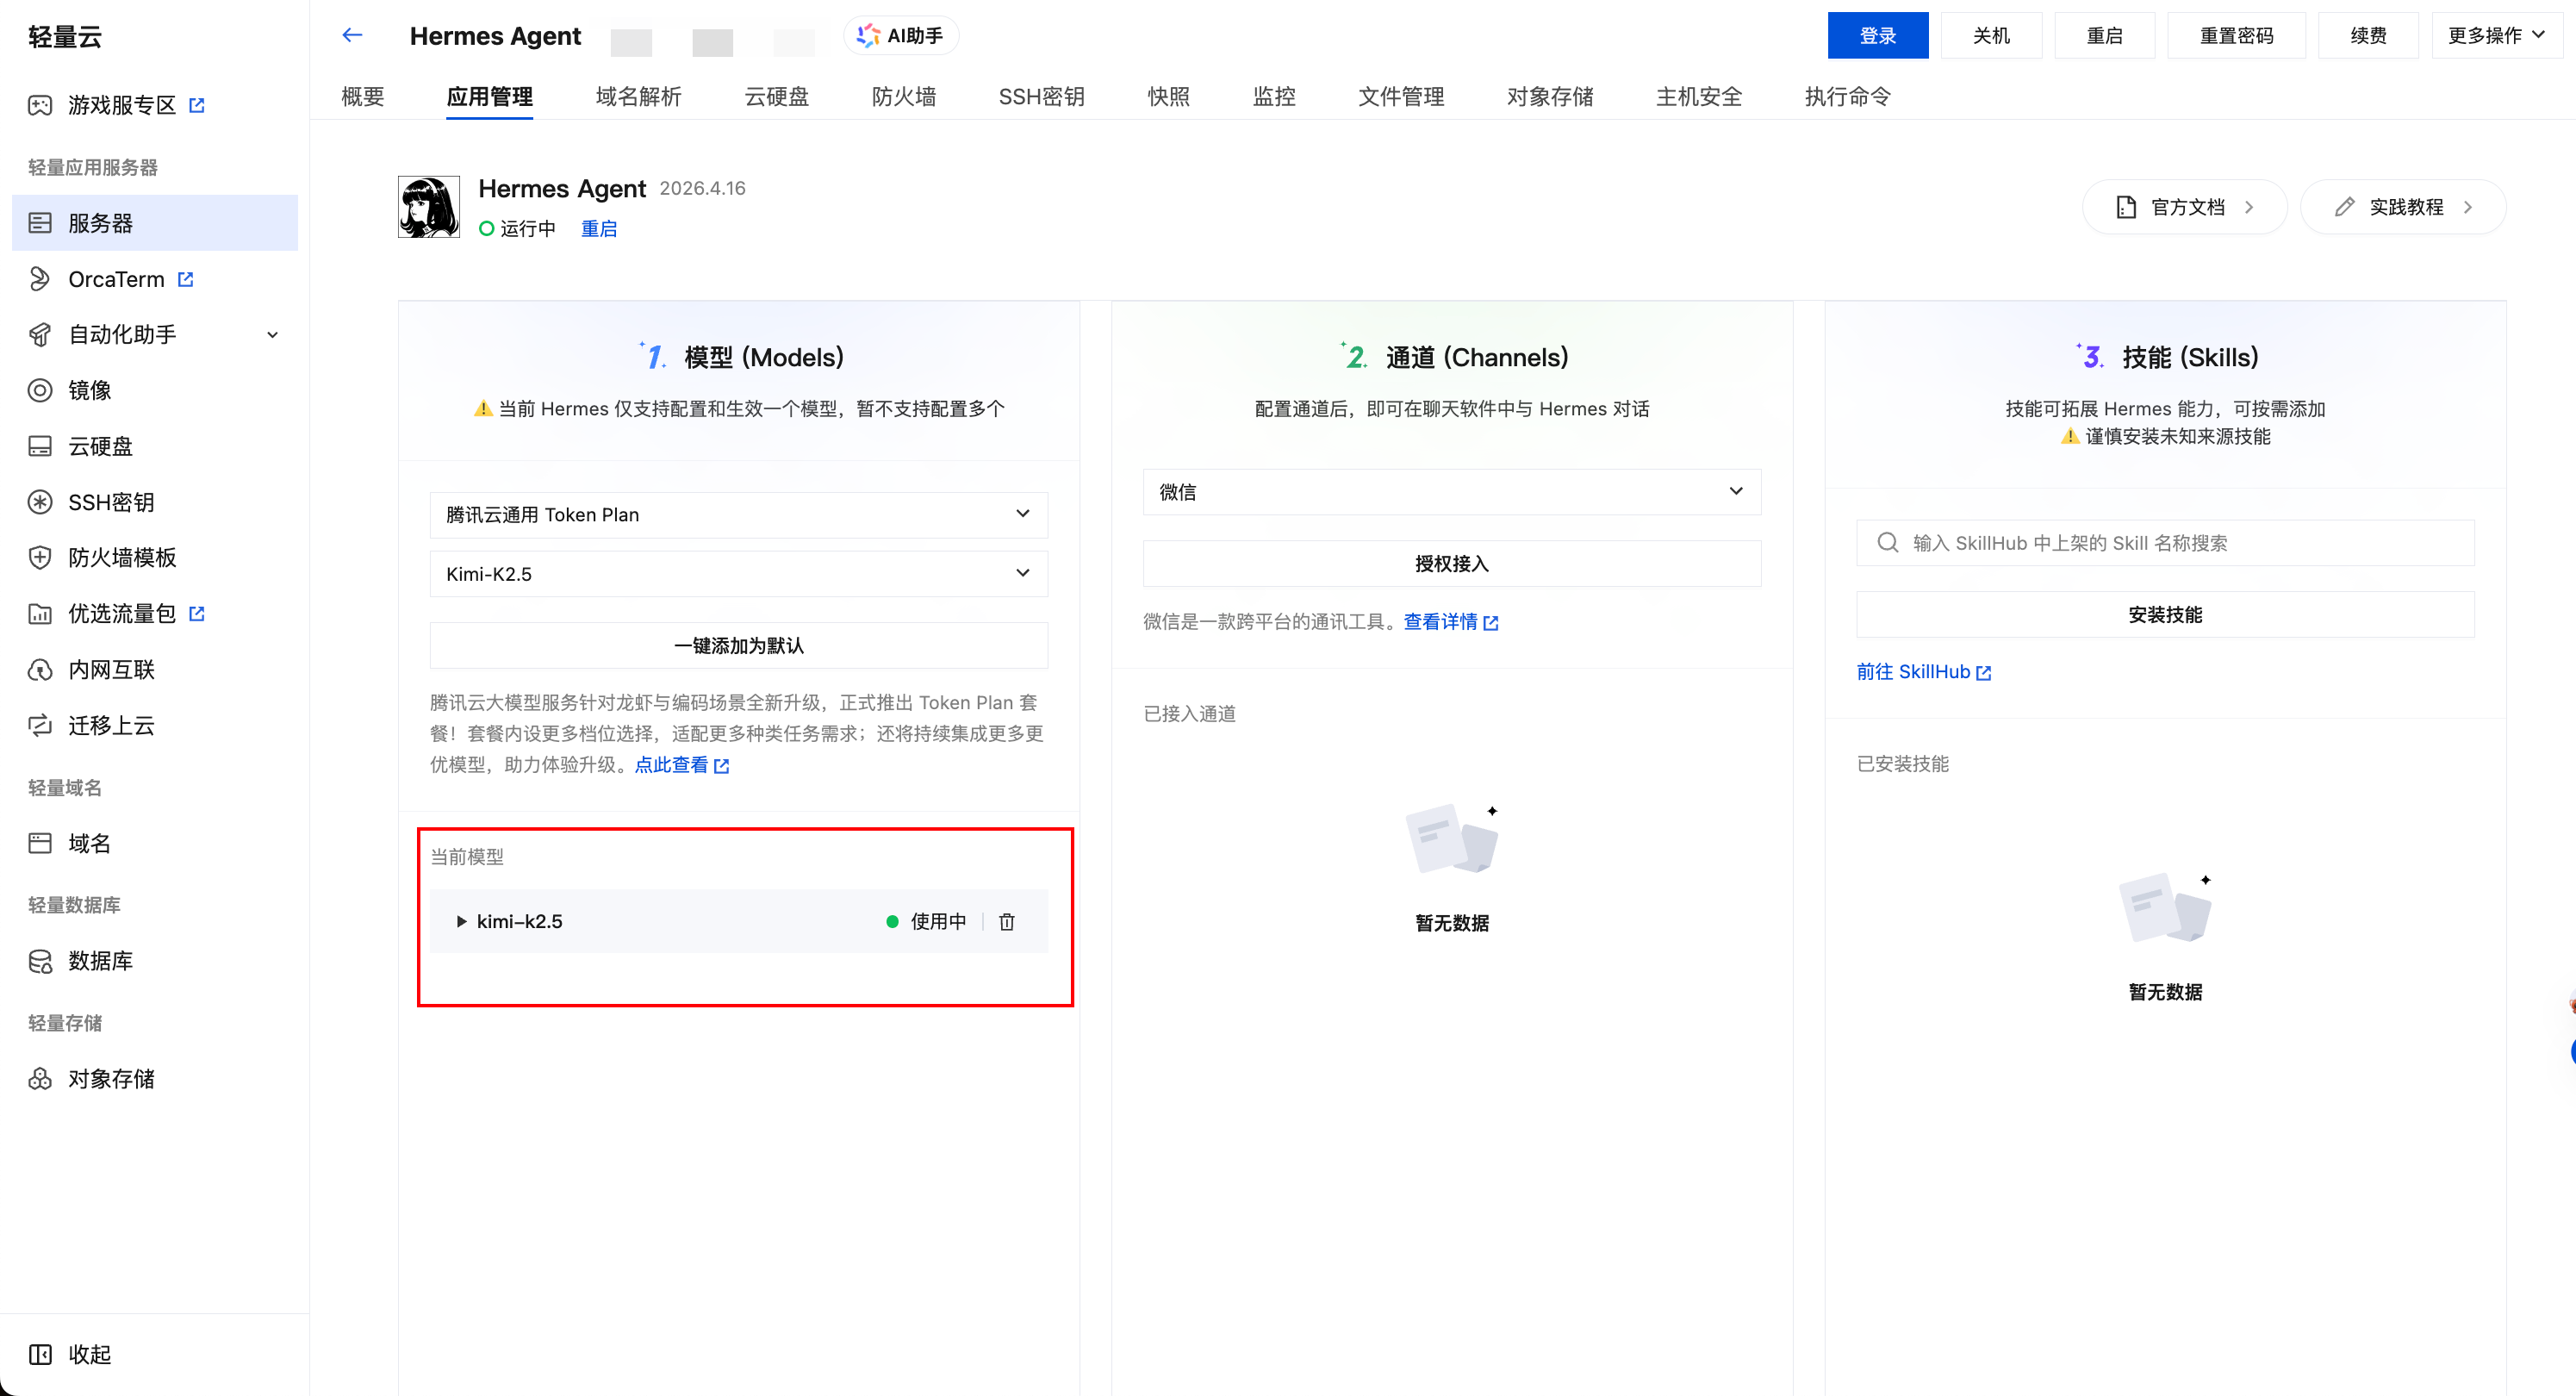Click the 防火墙模板 shield icon

[x=40, y=557]
